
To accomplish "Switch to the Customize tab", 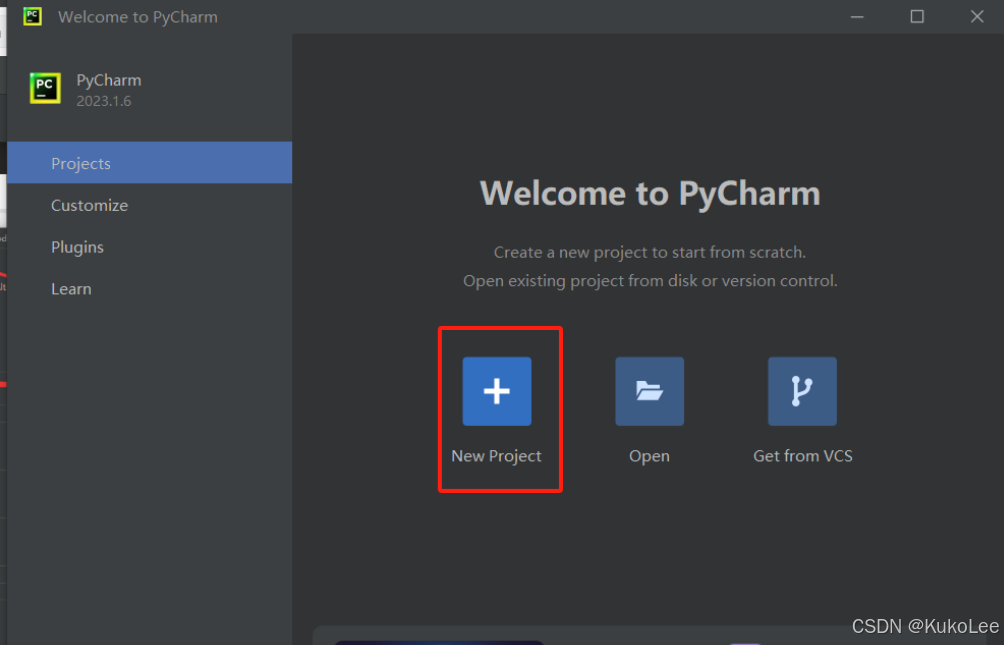I will click(x=150, y=205).
